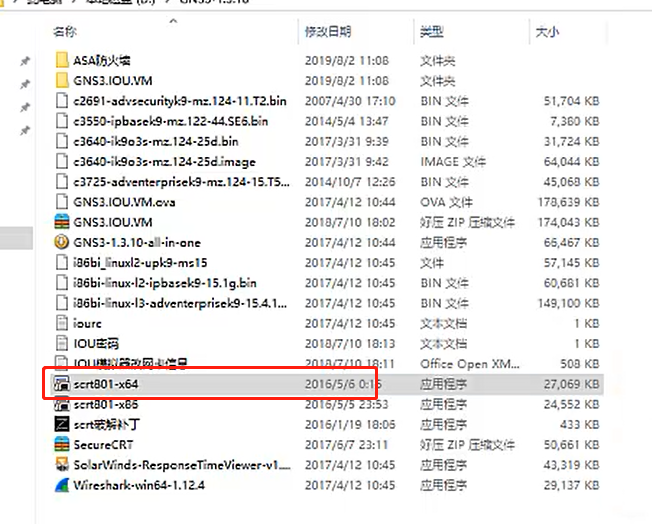Click the c3640-ik9o3s-mz.124-25d.bin file icon
Viewport: 652px width, 524px height.
62,141
